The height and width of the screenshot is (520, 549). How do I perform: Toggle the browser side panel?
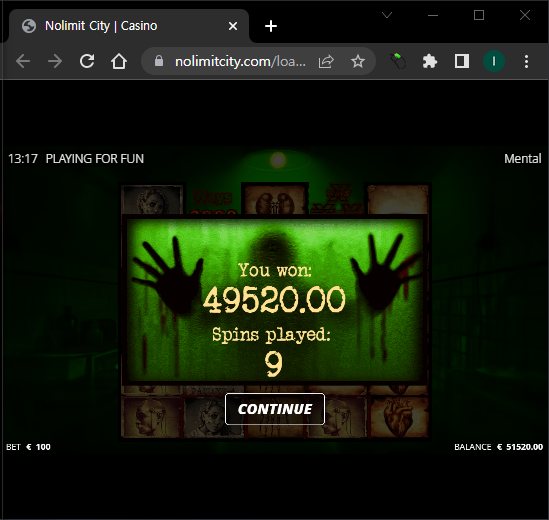tap(462, 61)
